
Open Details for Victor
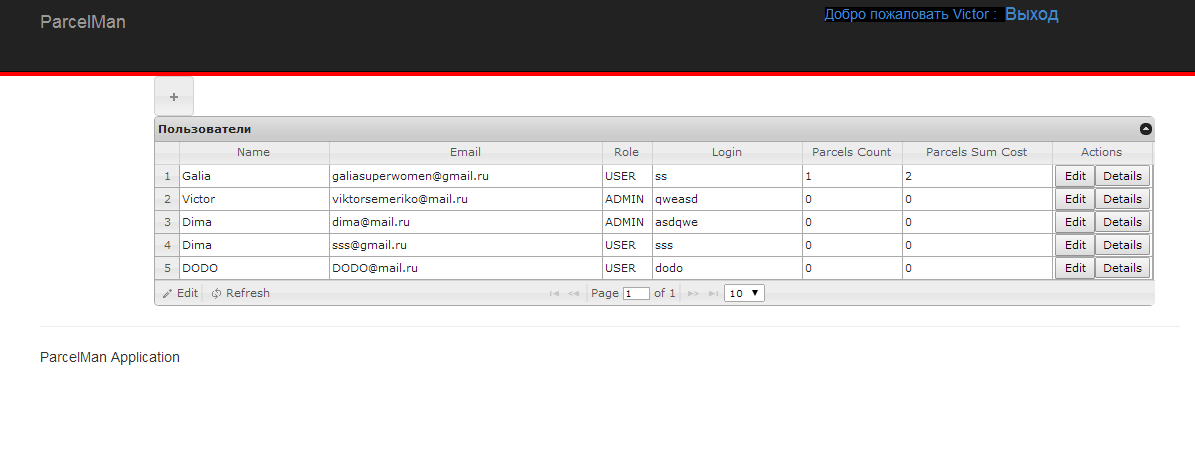(x=1123, y=199)
